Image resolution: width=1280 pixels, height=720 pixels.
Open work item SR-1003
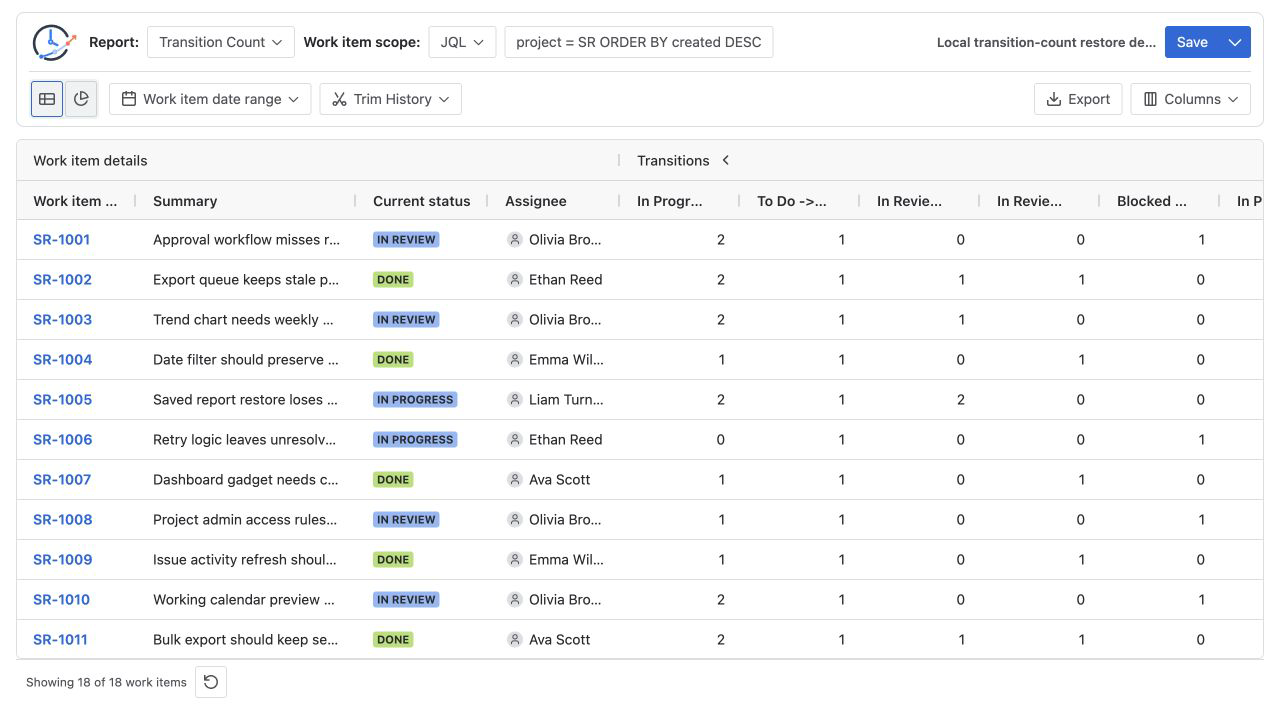[x=62, y=319]
